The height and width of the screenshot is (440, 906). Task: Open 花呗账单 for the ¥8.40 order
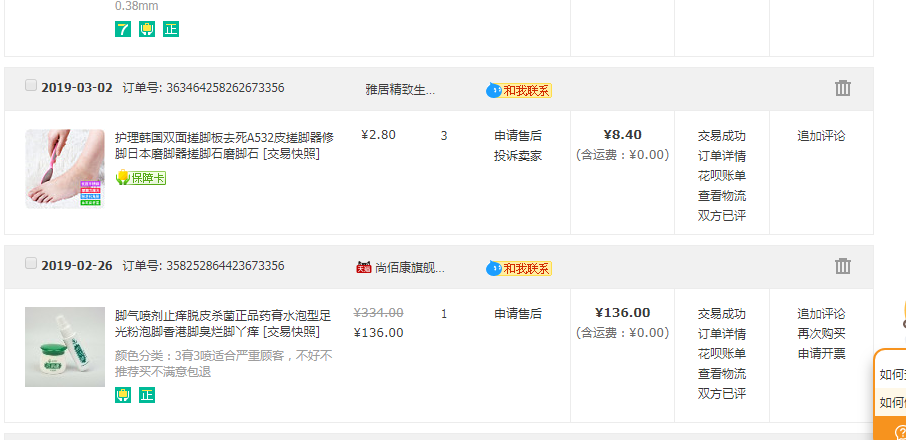[x=722, y=176]
